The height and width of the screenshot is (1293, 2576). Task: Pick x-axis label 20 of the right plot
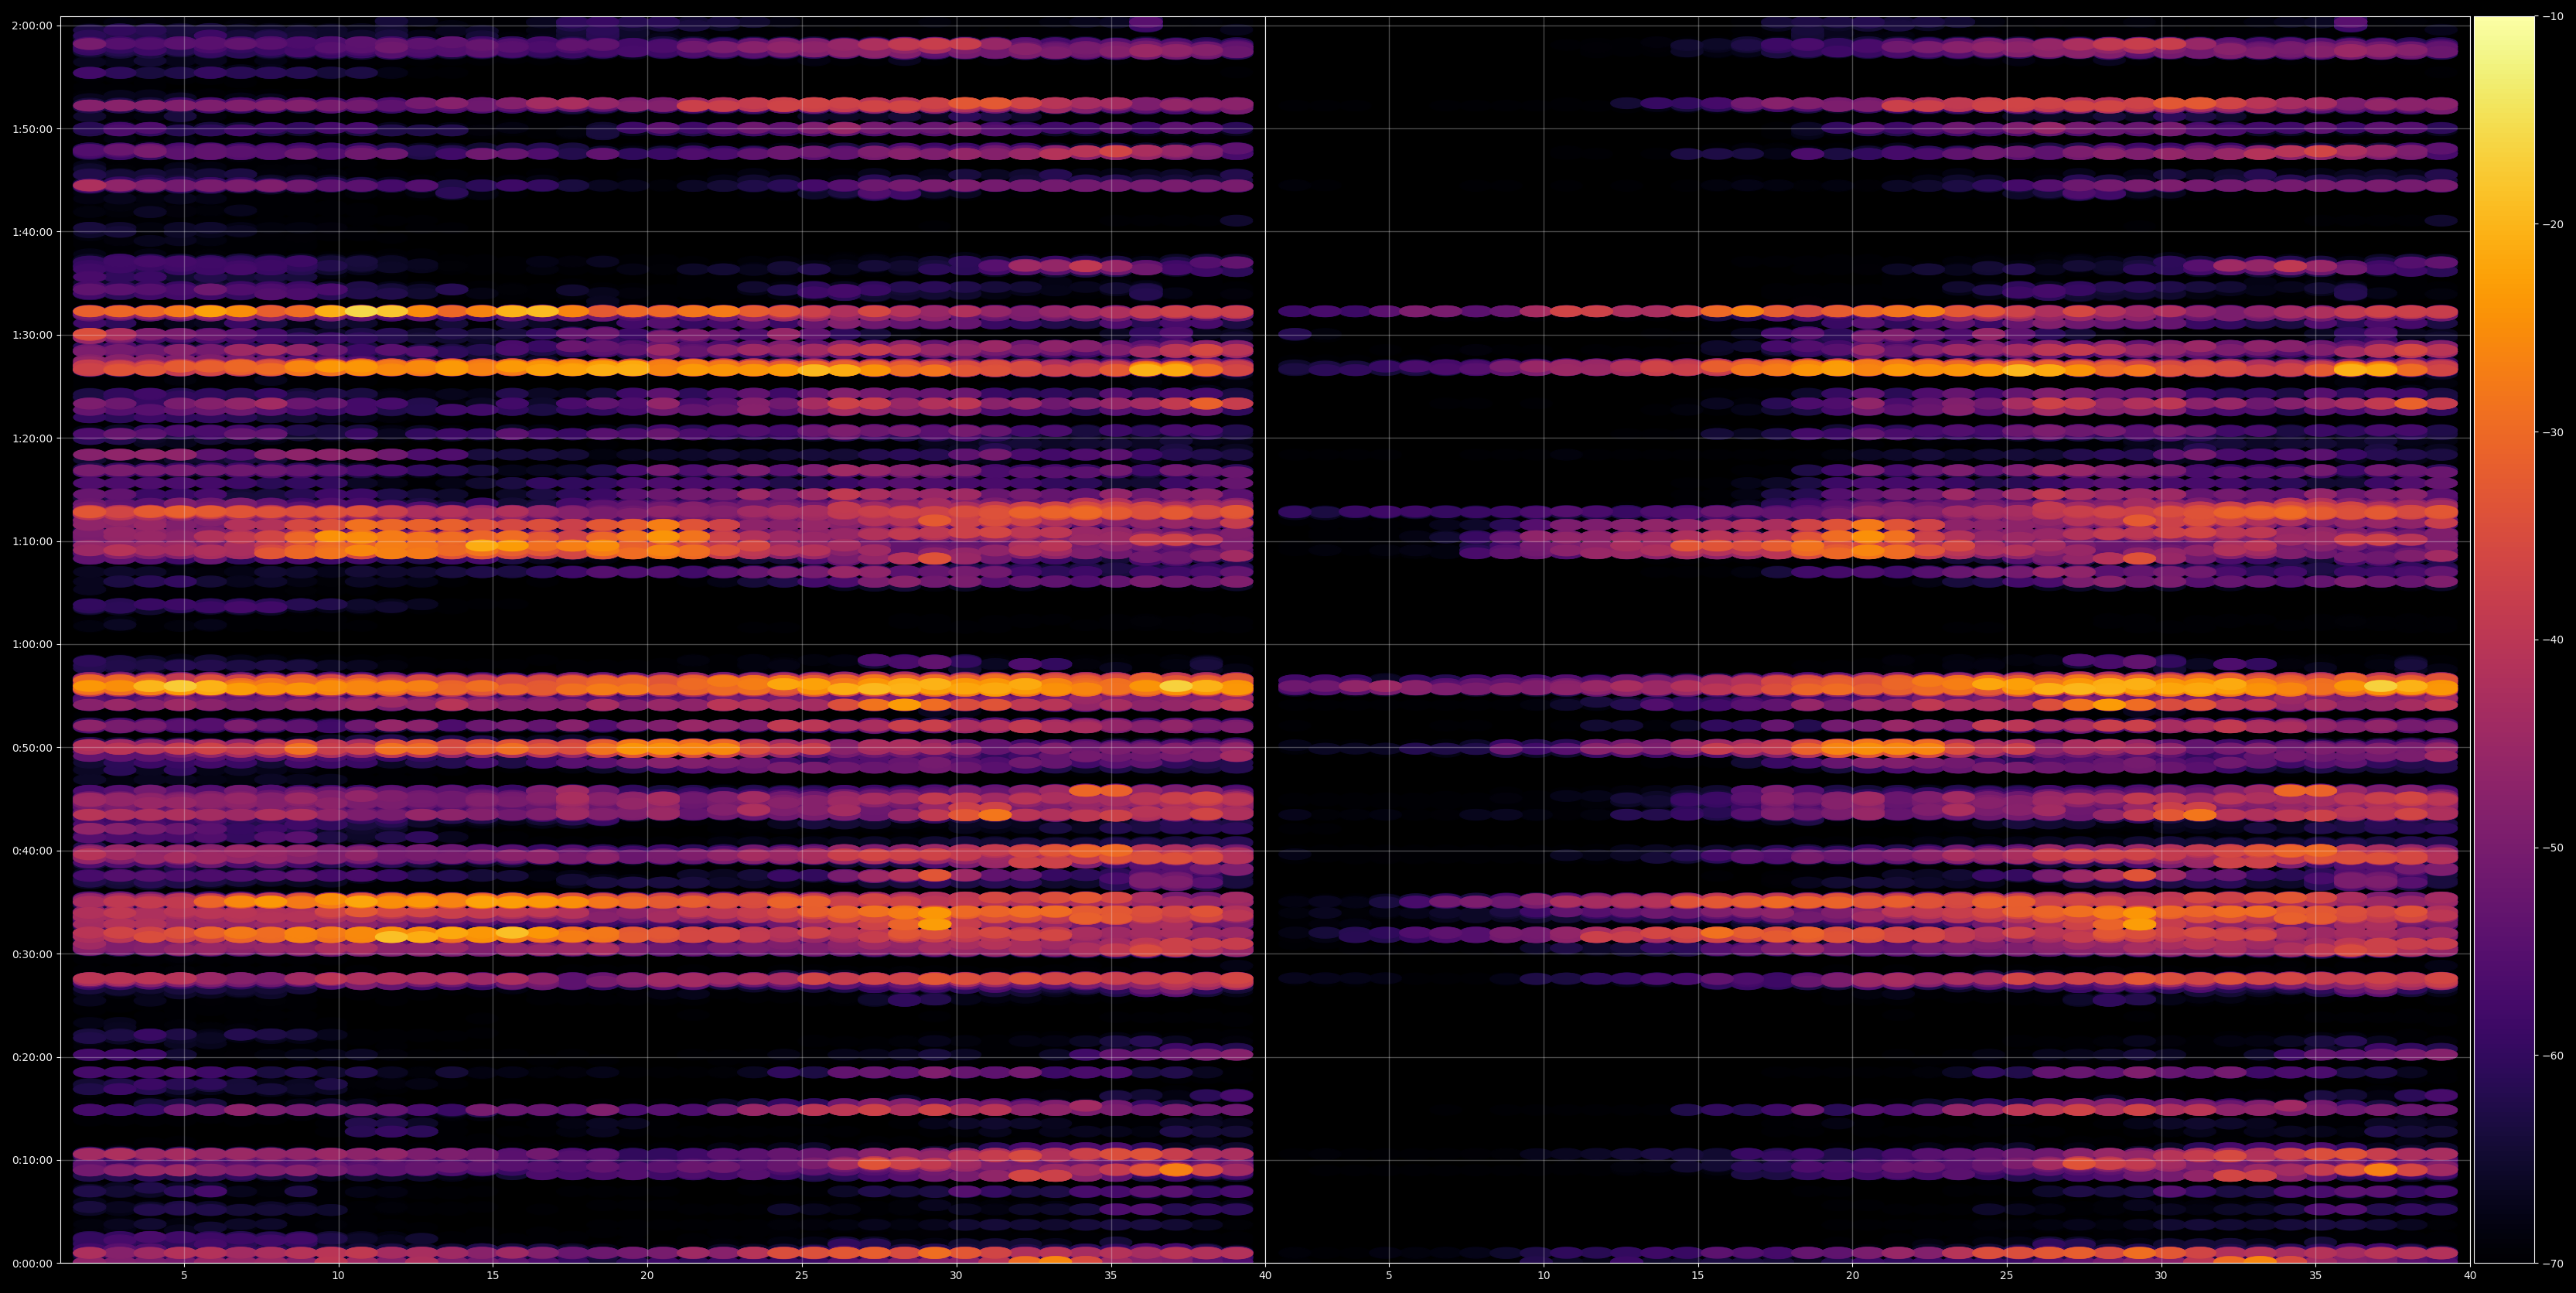click(x=1852, y=1276)
